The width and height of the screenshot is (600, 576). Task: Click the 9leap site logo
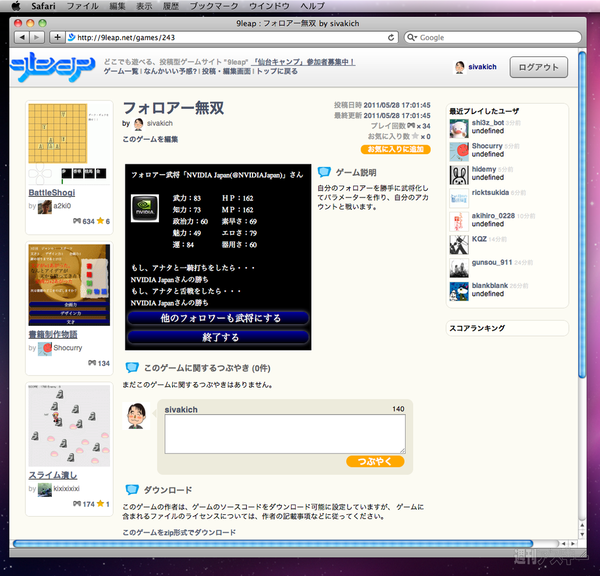53,67
